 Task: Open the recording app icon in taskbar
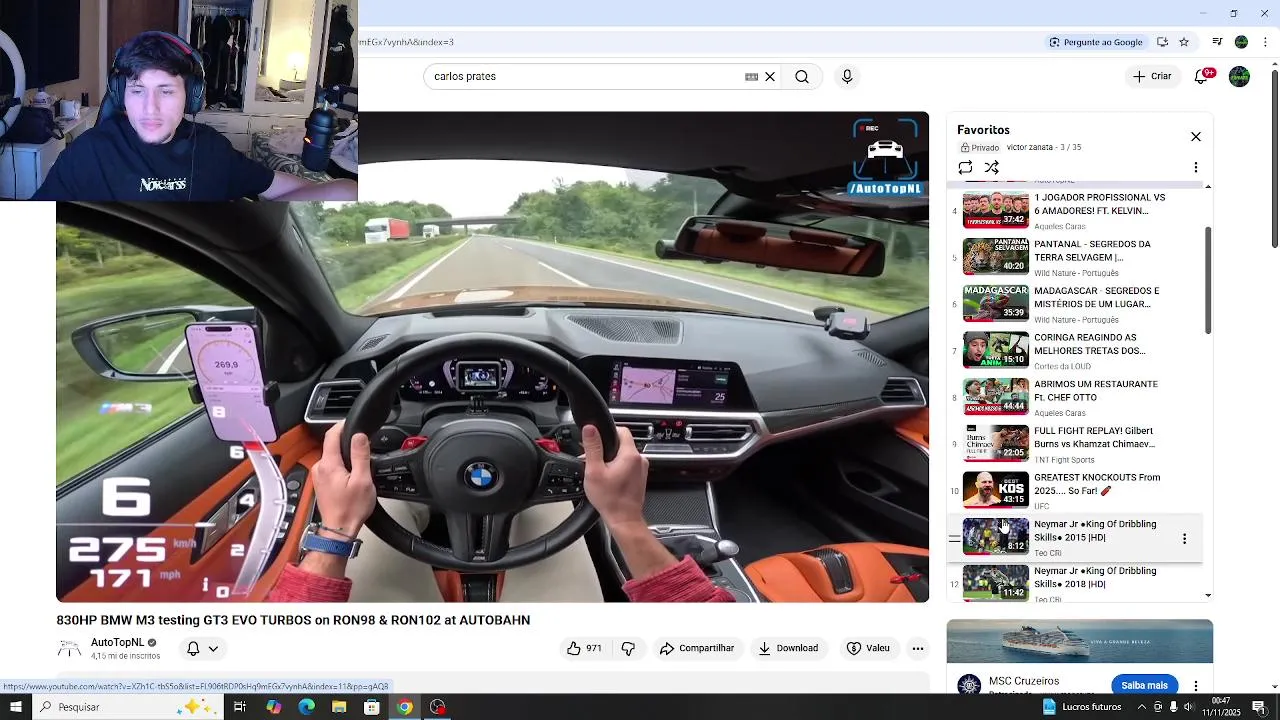(437, 707)
